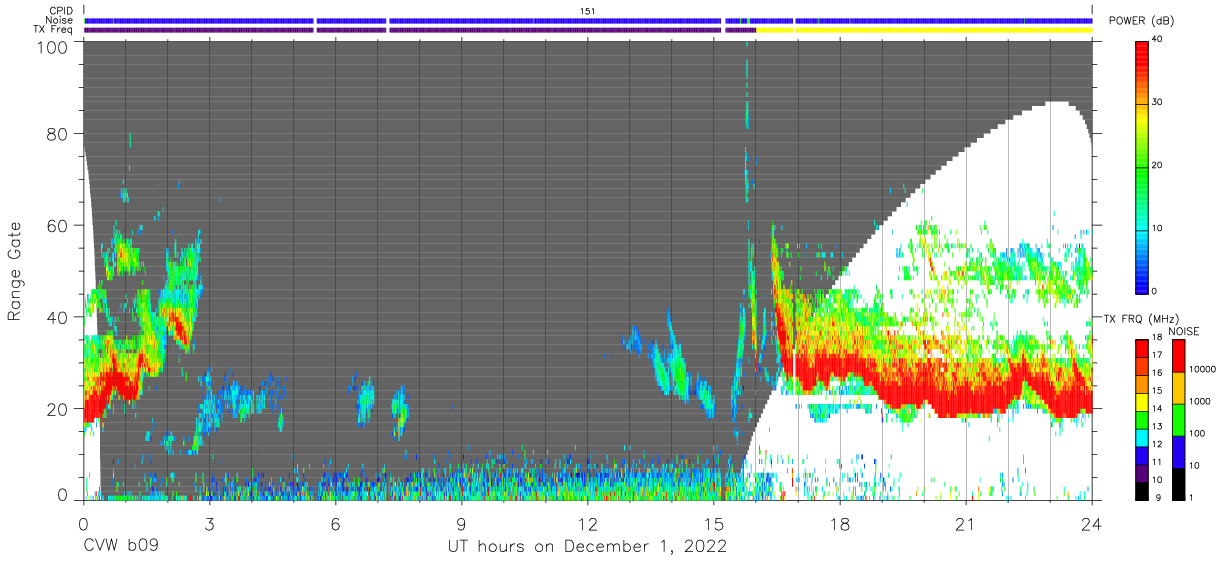Click the 80 tick on Range Gate axis
The image size is (1228, 567).
point(58,133)
